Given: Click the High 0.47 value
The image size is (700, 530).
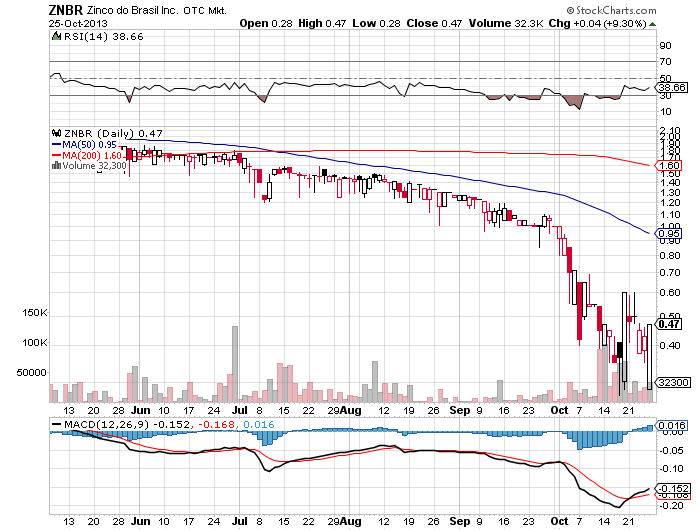Looking at the screenshot, I should pos(322,23).
